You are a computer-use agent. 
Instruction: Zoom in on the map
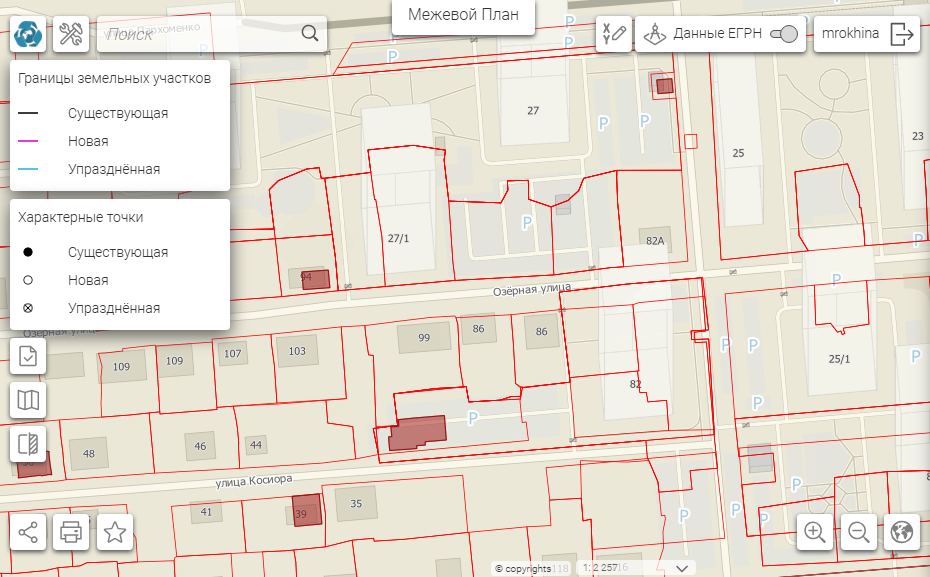815,532
